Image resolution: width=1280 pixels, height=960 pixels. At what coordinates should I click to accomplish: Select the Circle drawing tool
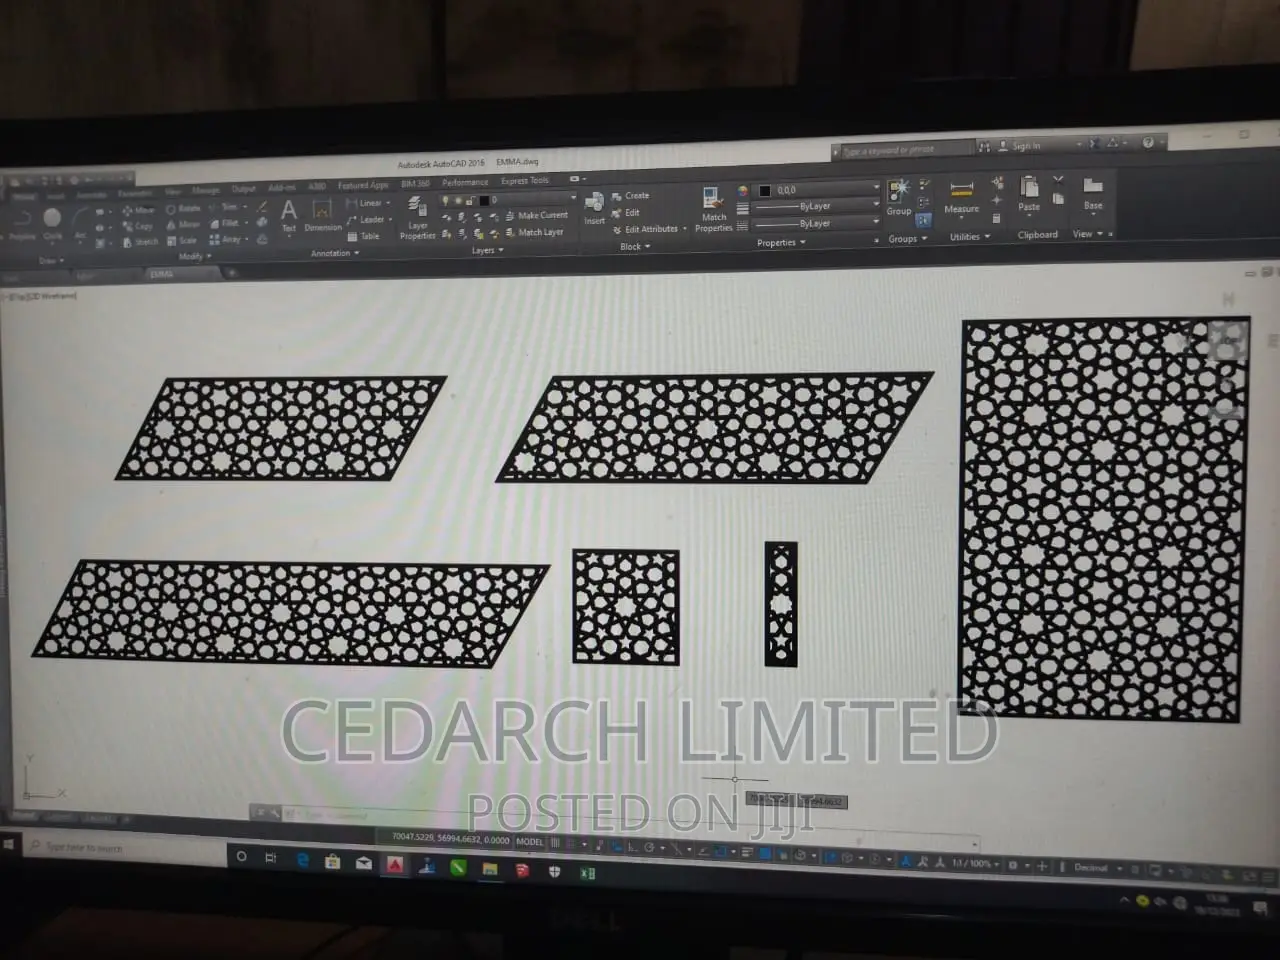(x=52, y=222)
